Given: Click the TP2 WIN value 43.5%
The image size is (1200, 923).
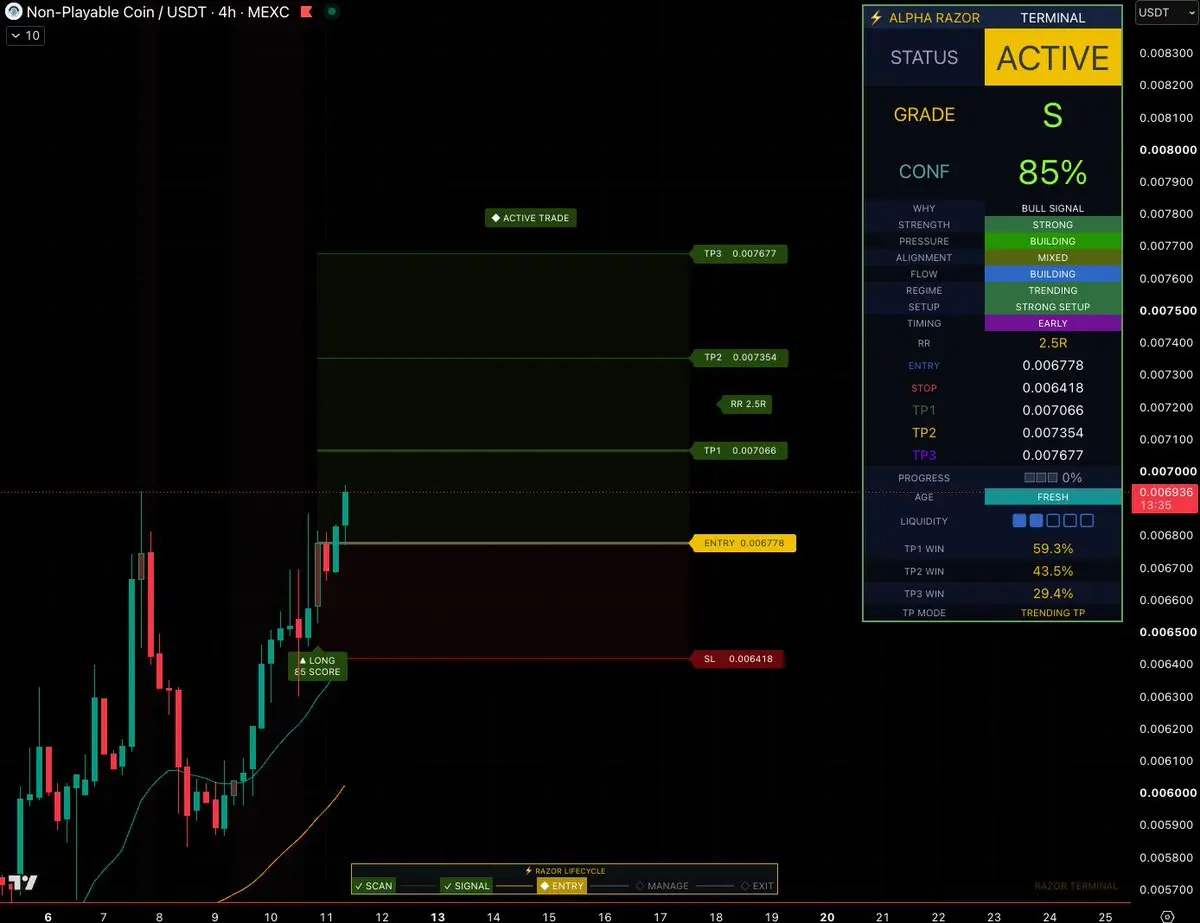Looking at the screenshot, I should point(1053,571).
